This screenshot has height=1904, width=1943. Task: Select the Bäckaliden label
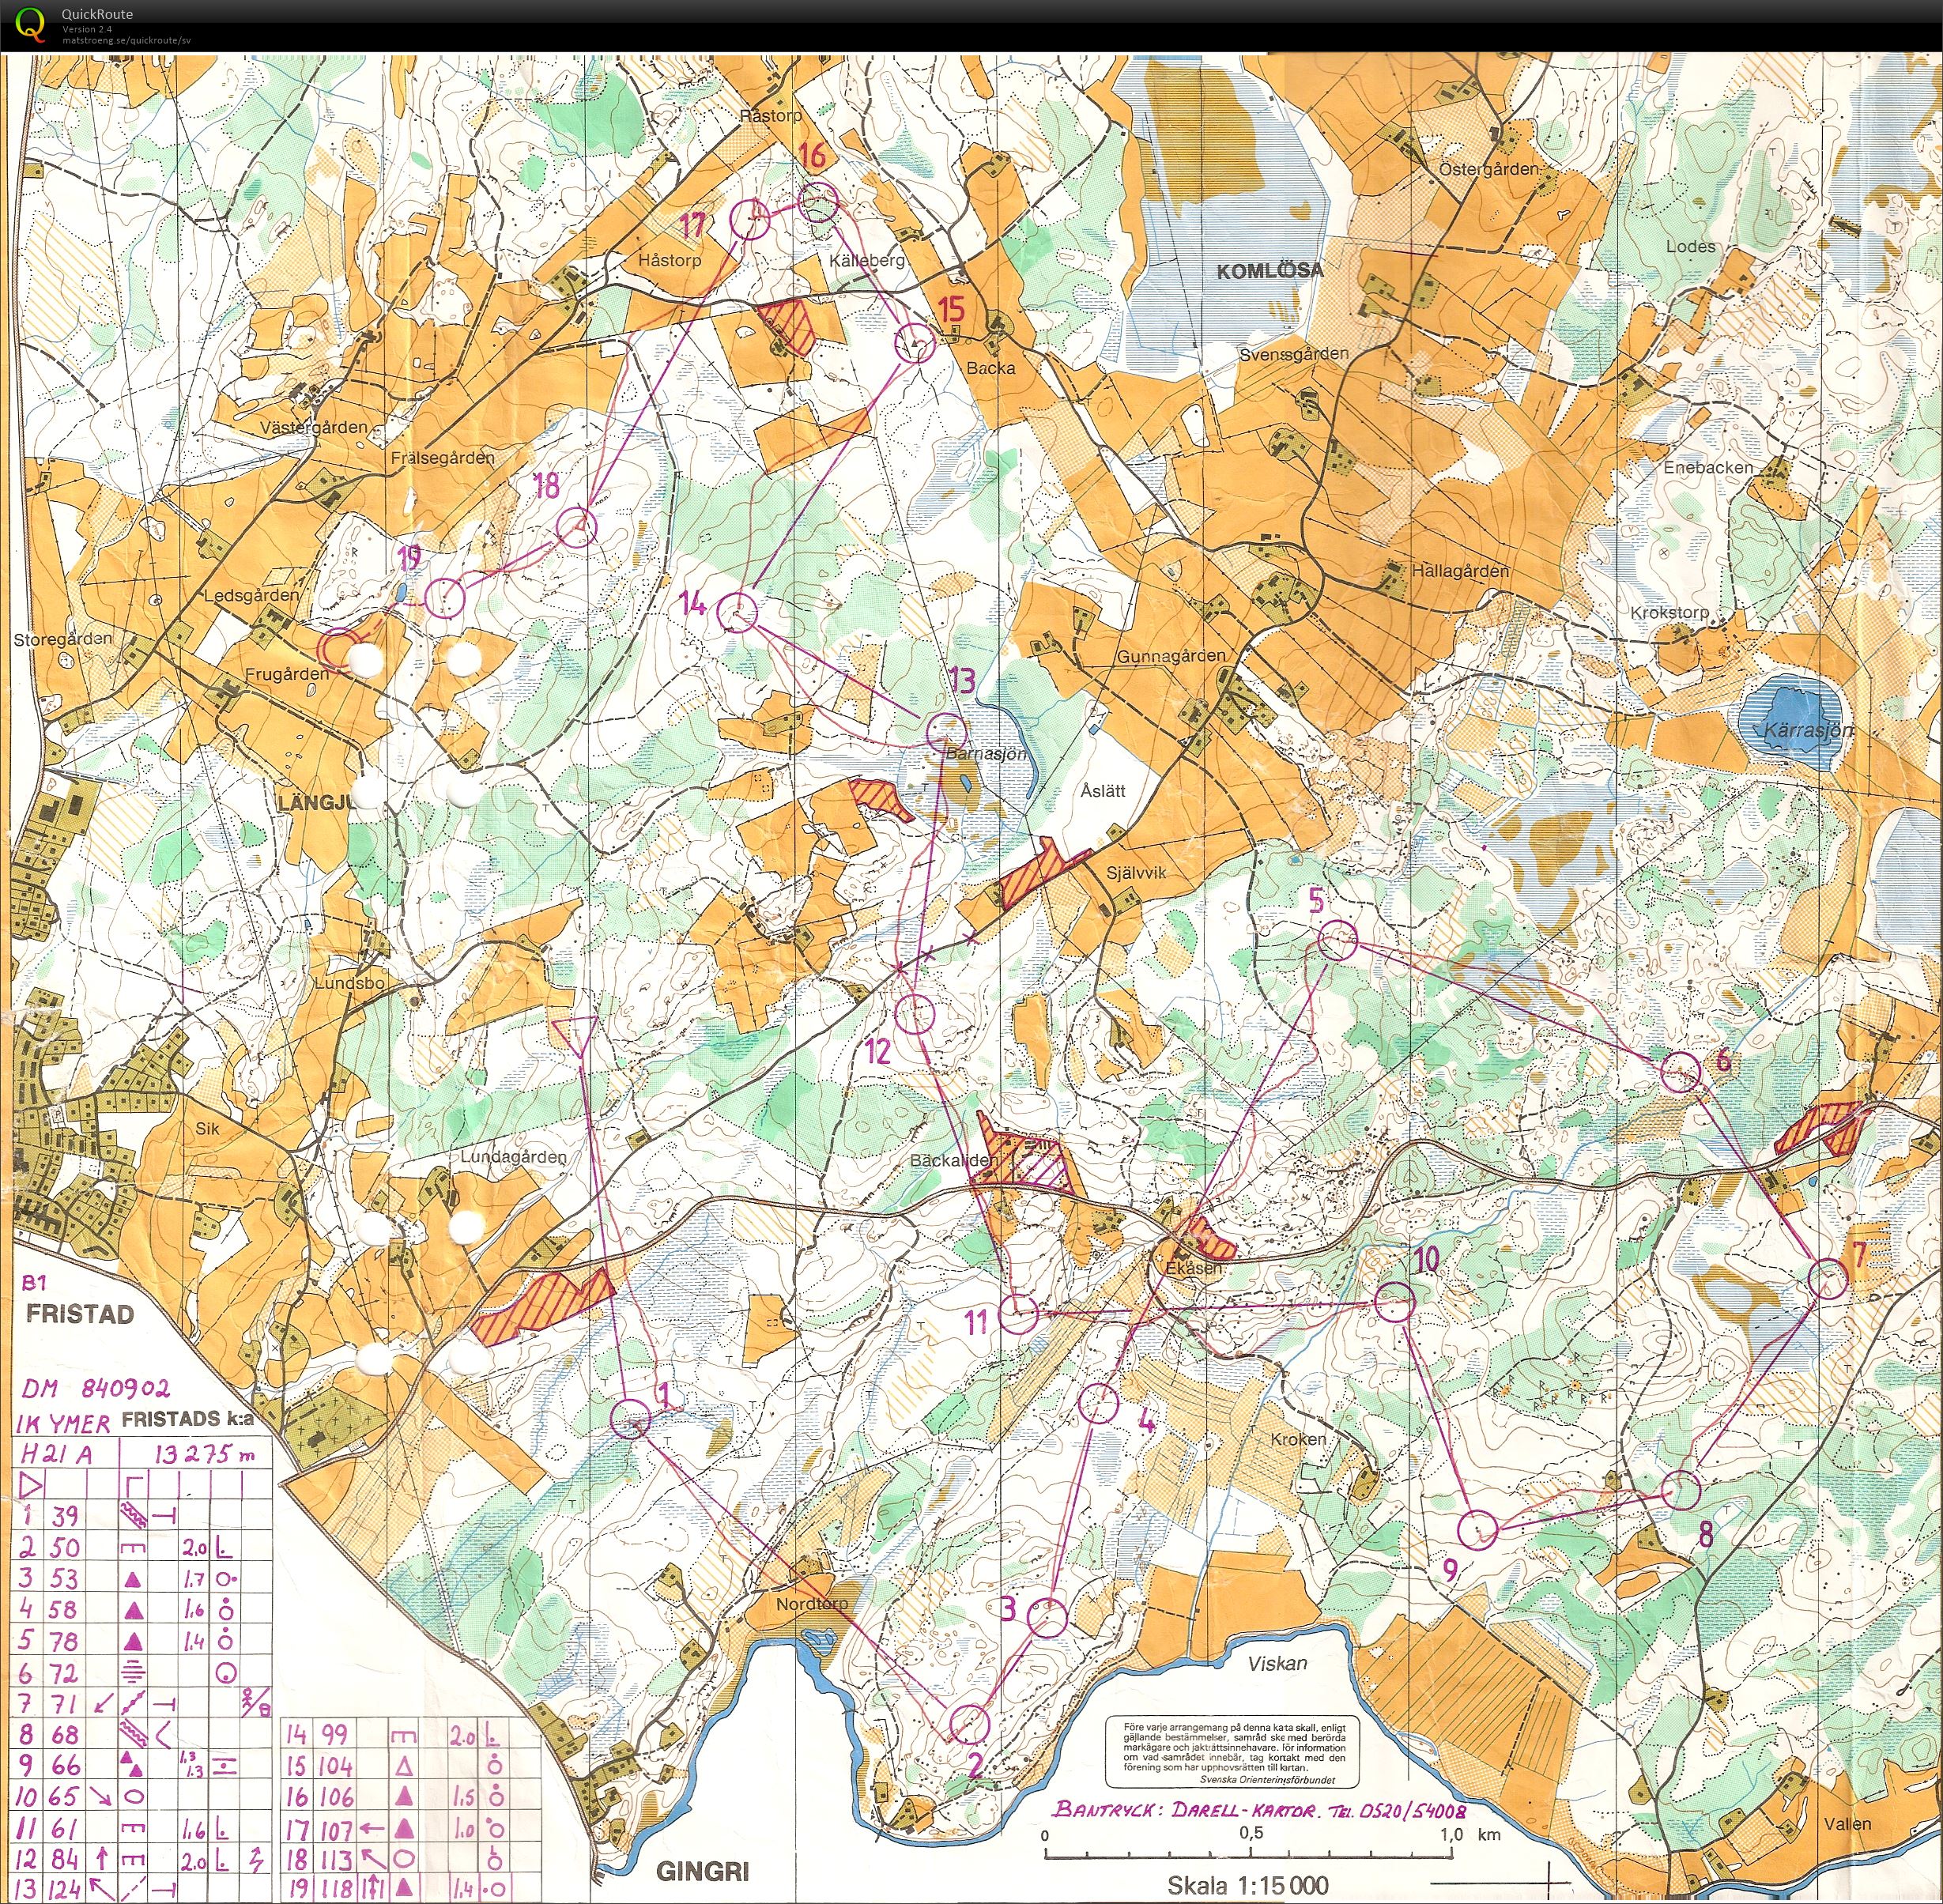click(953, 1161)
